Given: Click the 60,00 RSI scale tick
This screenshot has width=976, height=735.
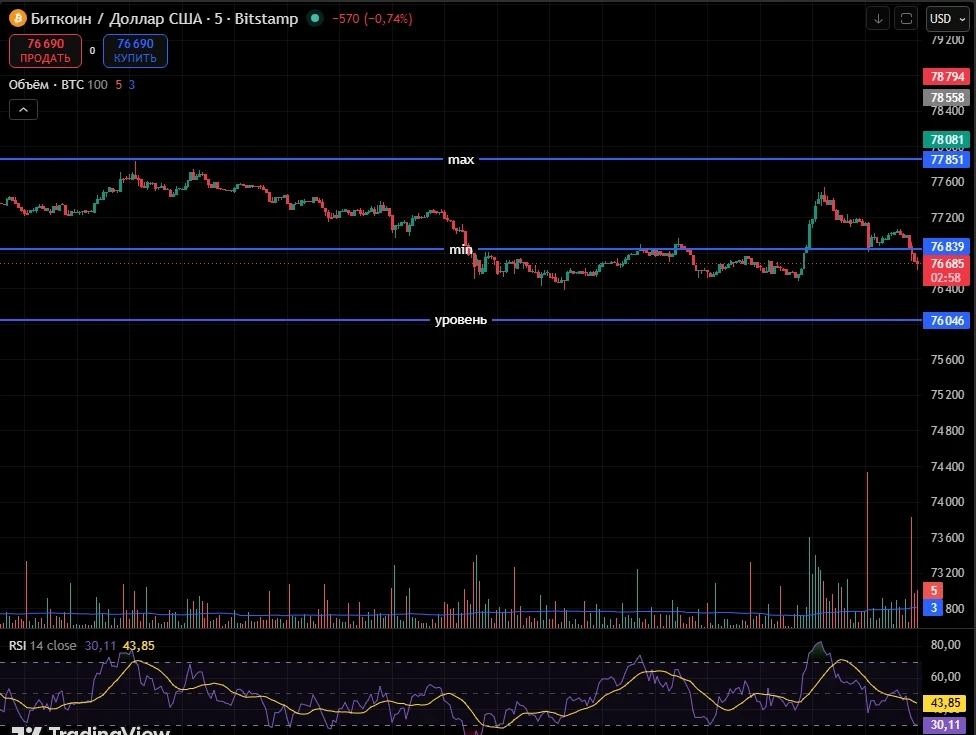Looking at the screenshot, I should tap(946, 676).
